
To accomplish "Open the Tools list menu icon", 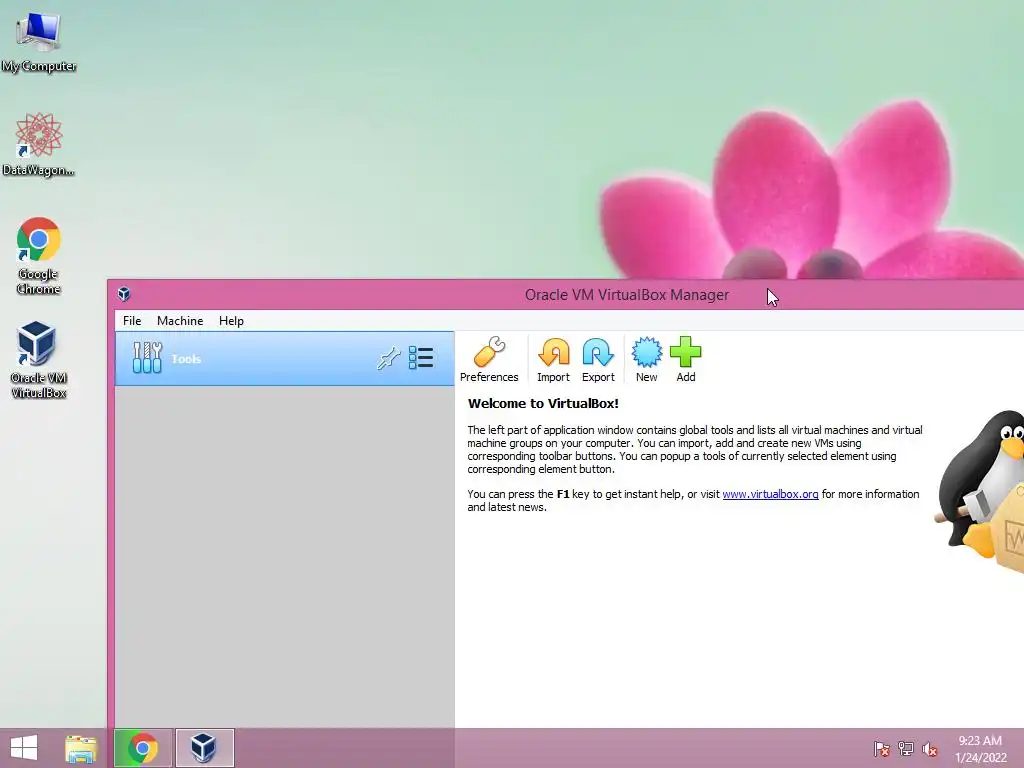I will coord(421,358).
